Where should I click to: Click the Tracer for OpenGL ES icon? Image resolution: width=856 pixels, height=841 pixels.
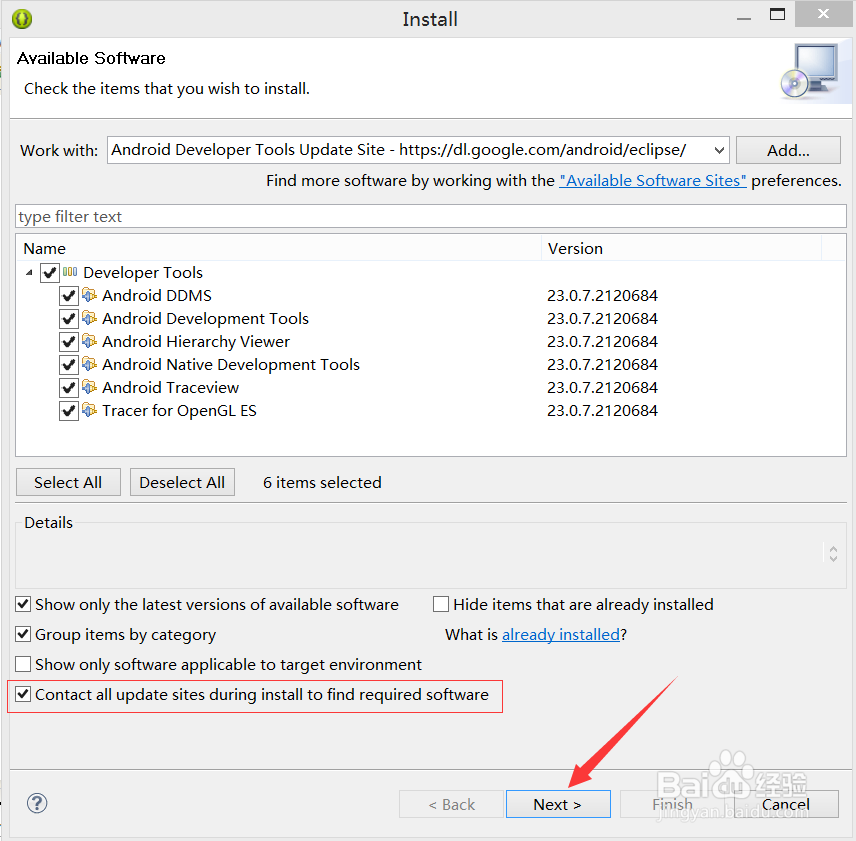tap(90, 410)
